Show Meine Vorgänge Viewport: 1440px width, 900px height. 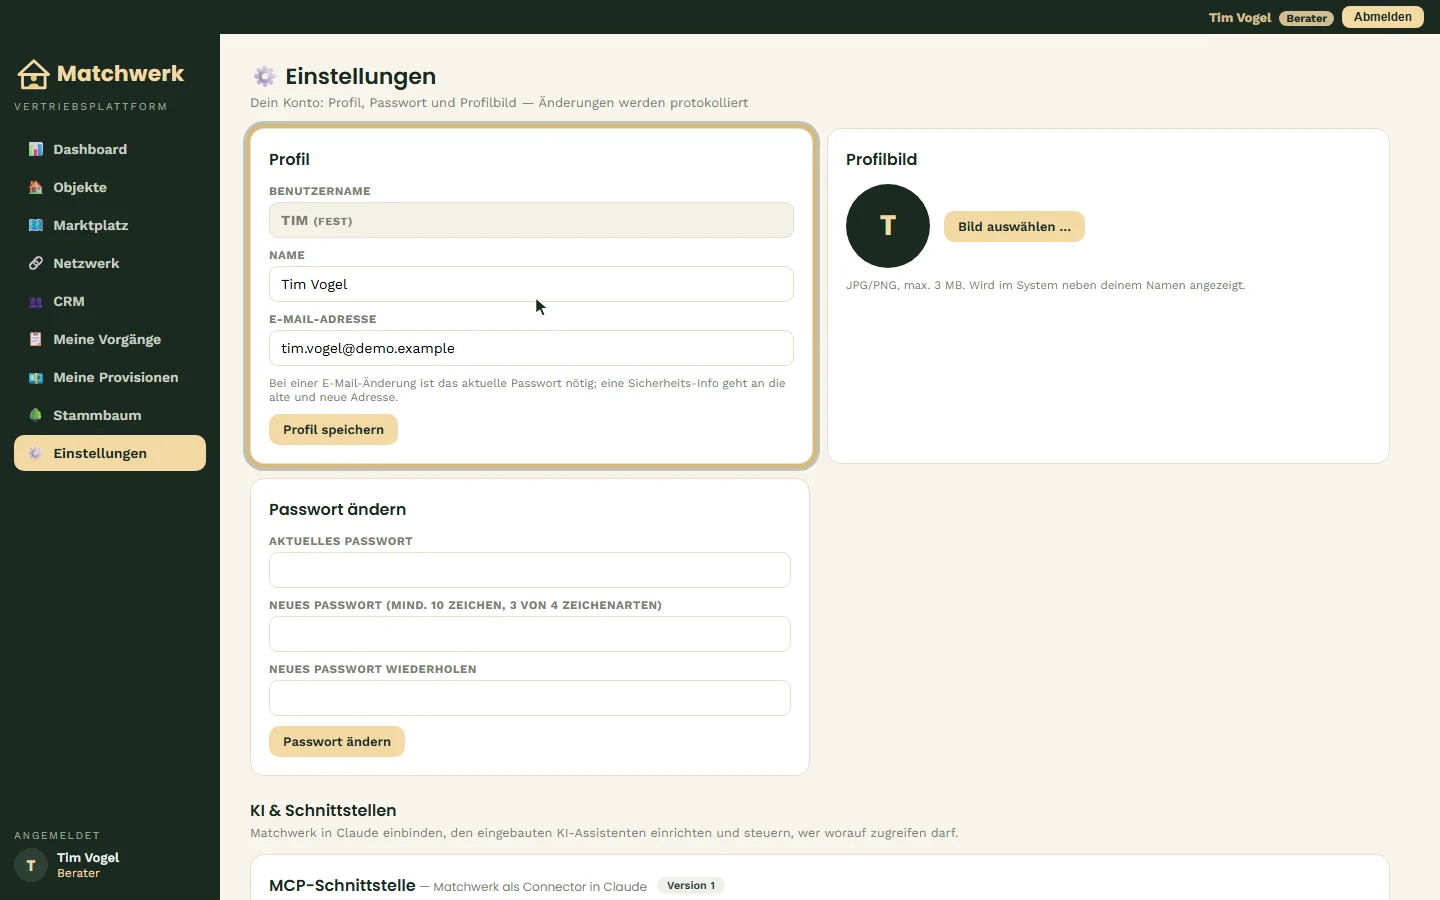coord(110,339)
